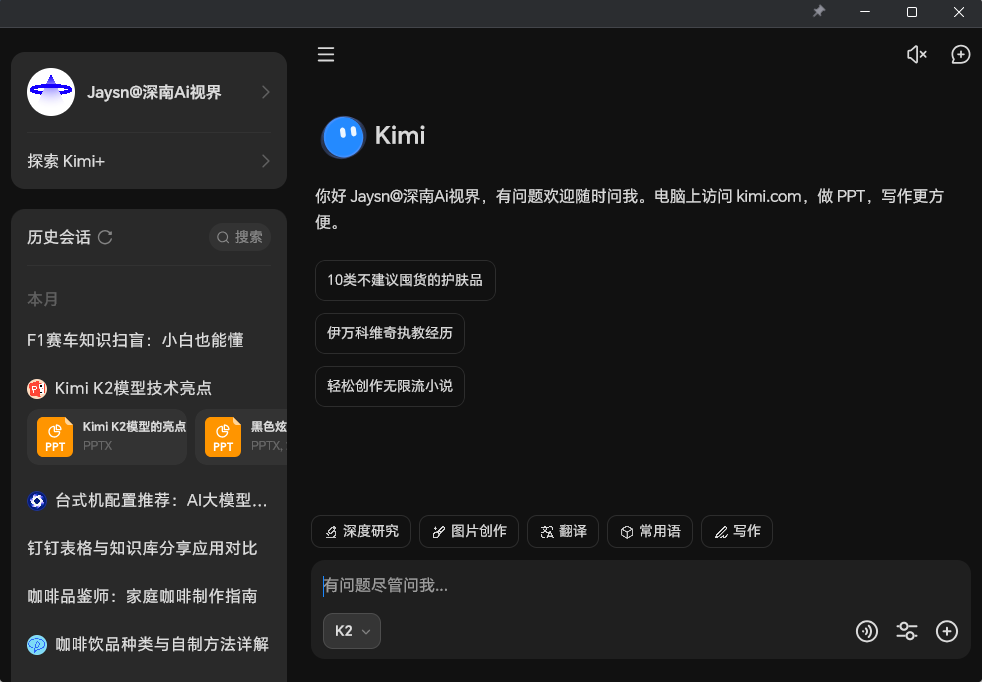Viewport: 982px width, 682px height.
Task: Click the Kimi blue avatar logo
Action: [x=343, y=136]
